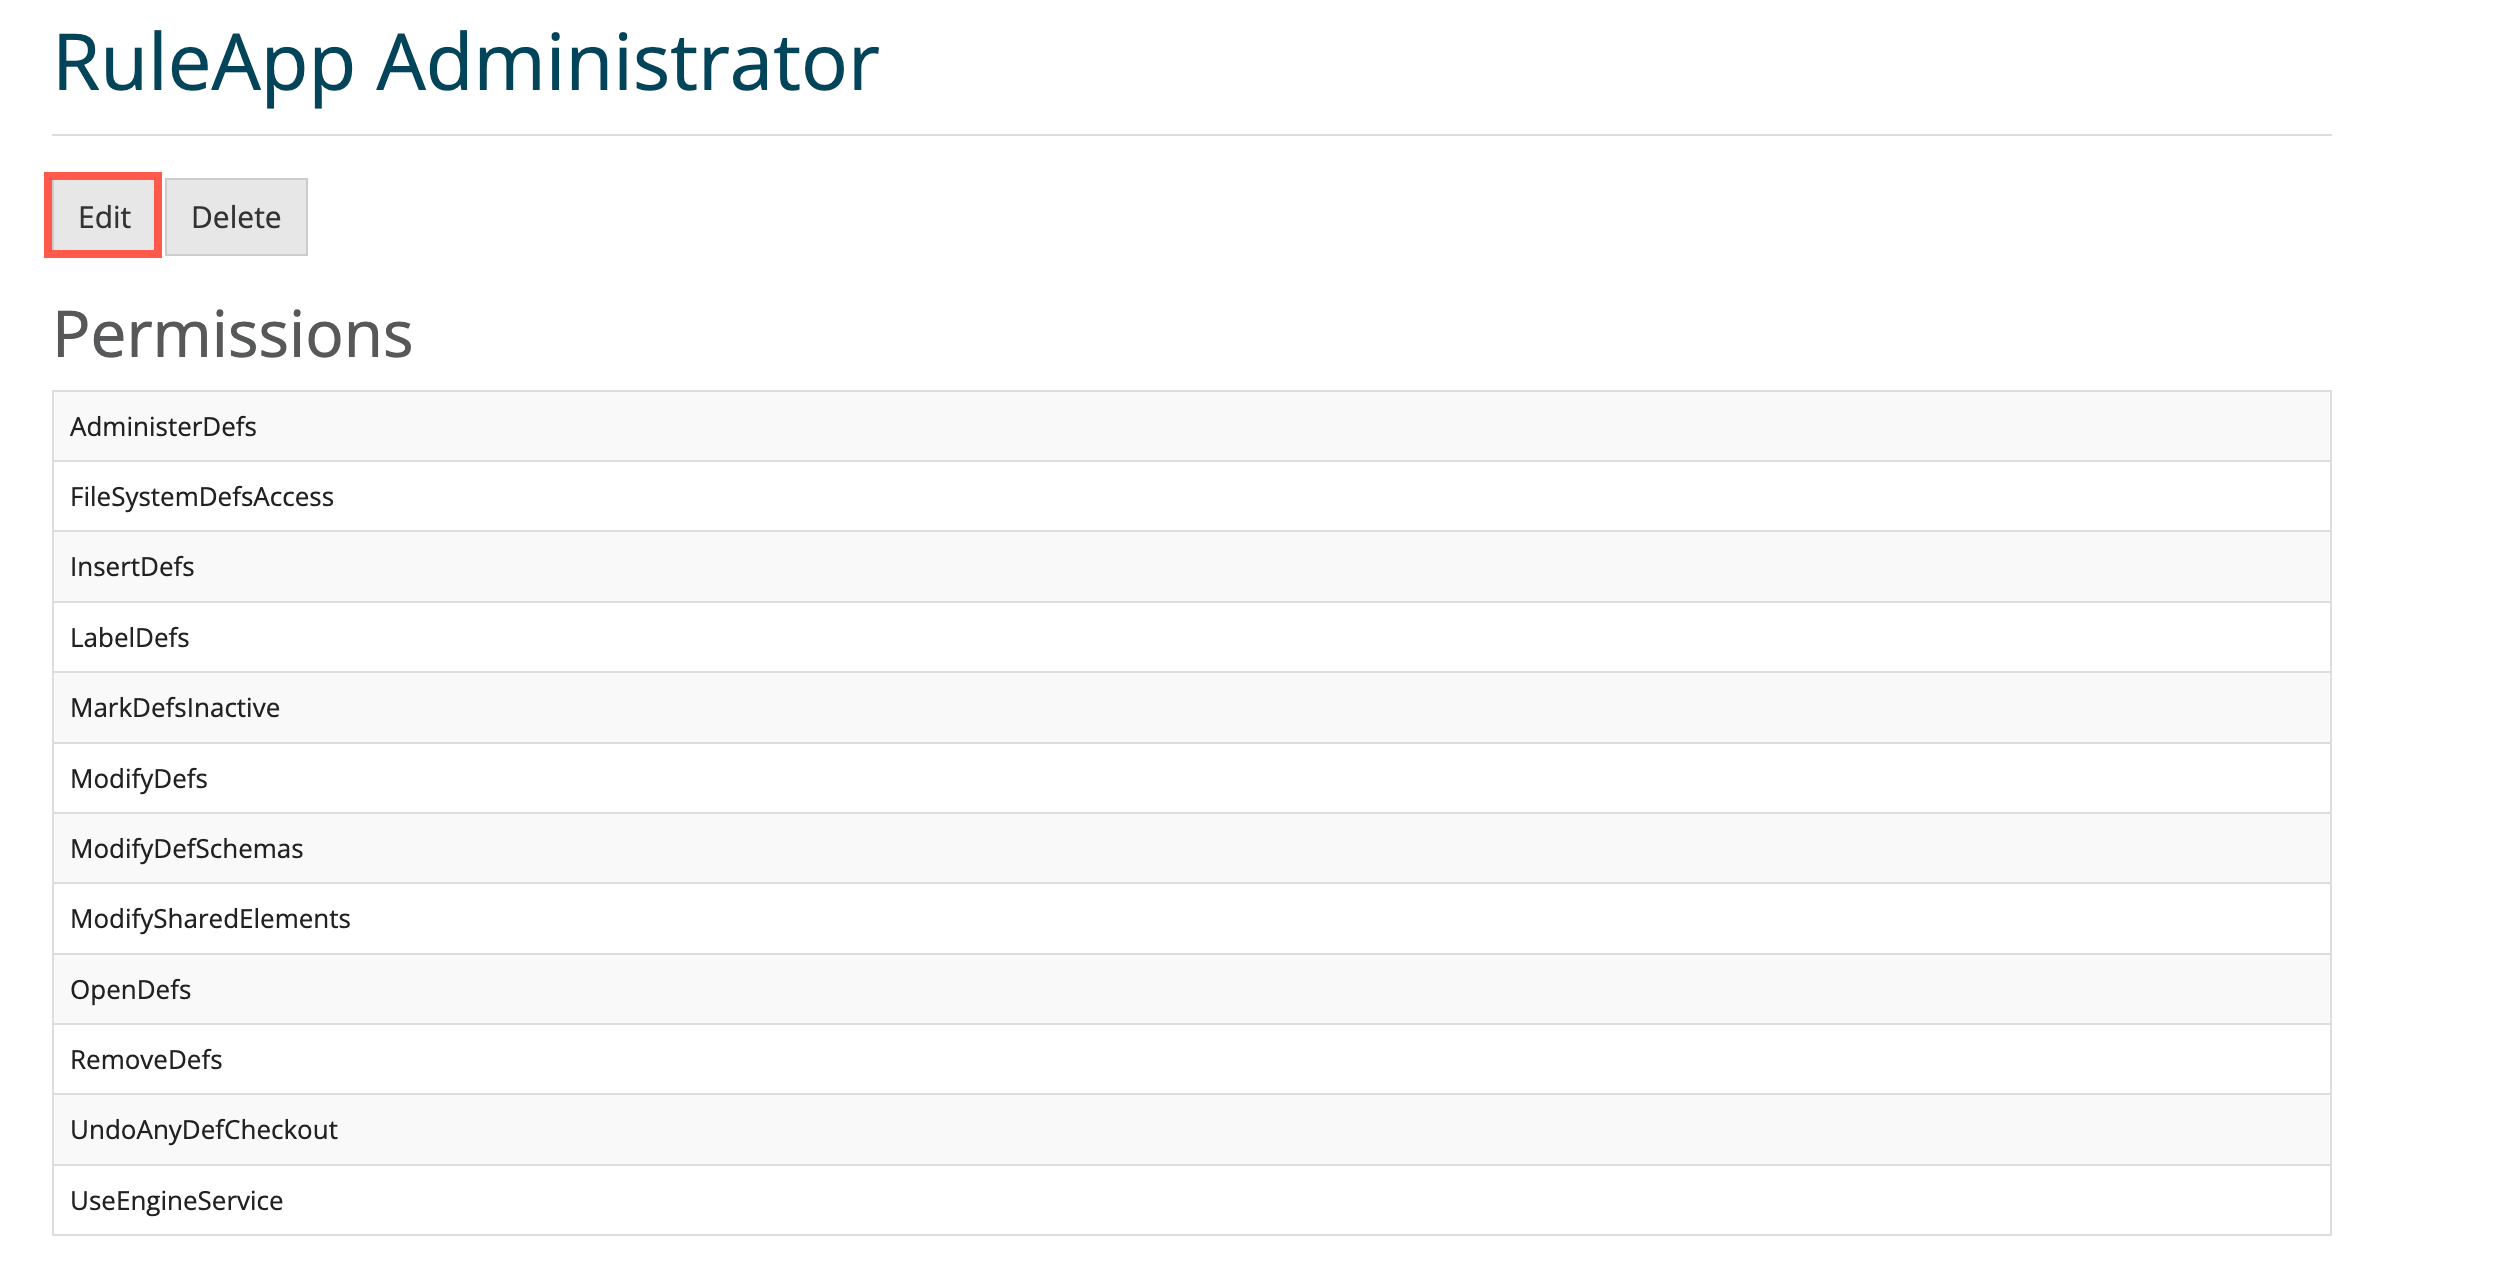Click empty area below the permissions table
Viewport: 2502px width, 1276px height.
coord(1190,1256)
